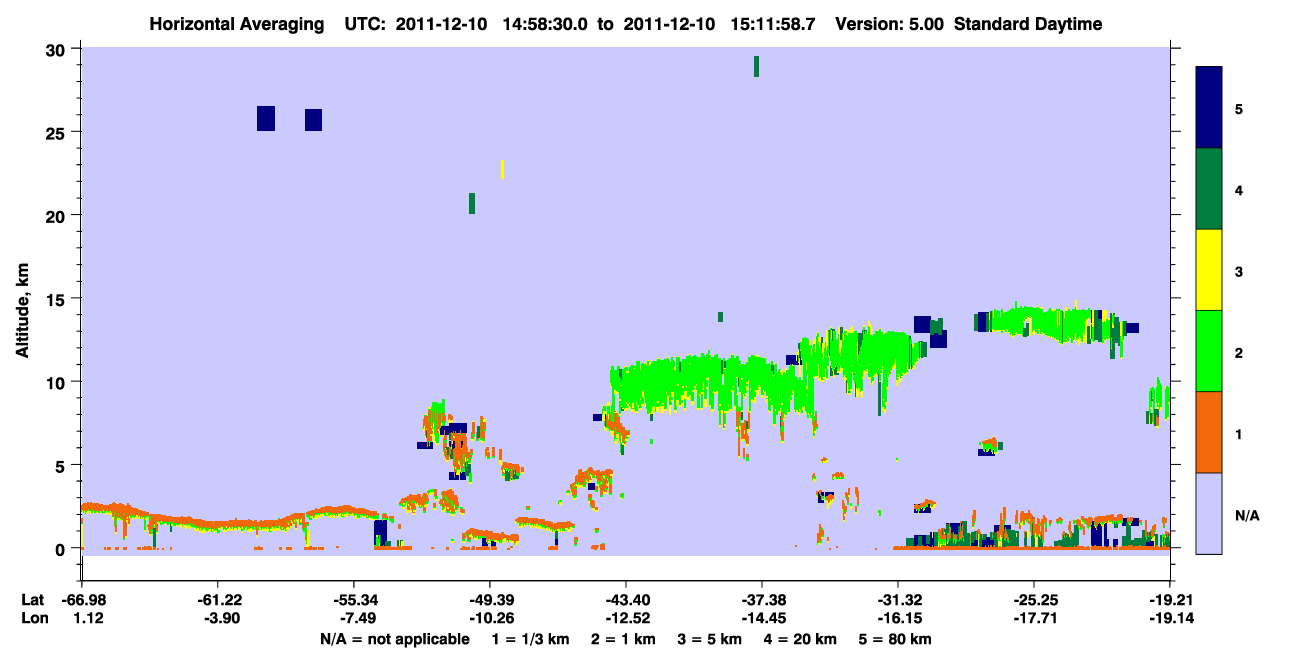1300x667 pixels.
Task: Click the Altitude, km axis label
Action: pos(23,300)
